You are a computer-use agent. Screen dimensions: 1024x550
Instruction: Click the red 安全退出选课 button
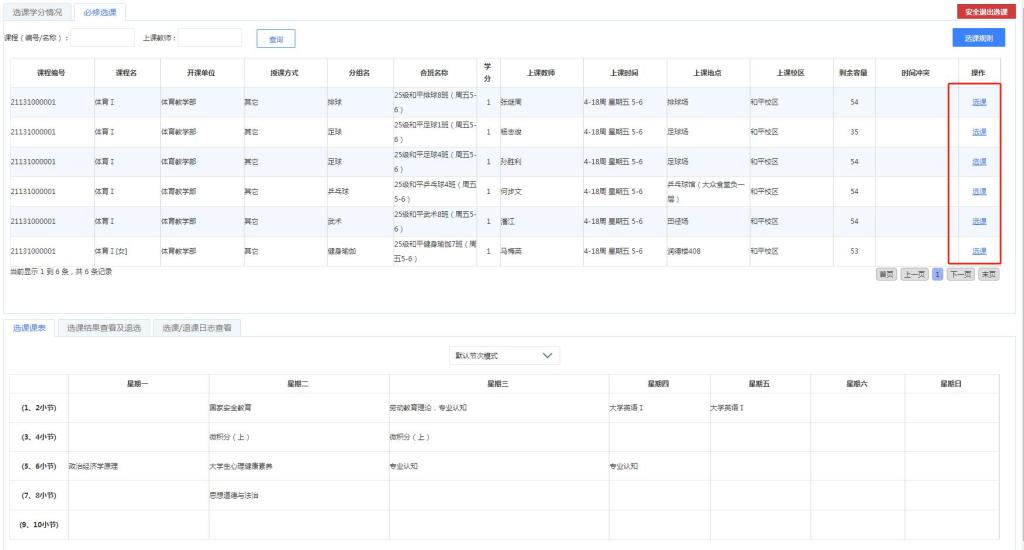(986, 11)
